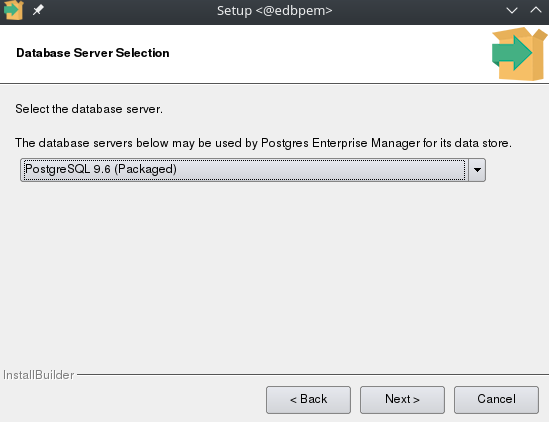Click the Database Server Selection heading
Viewport: 549px width, 422px height.
pos(93,53)
